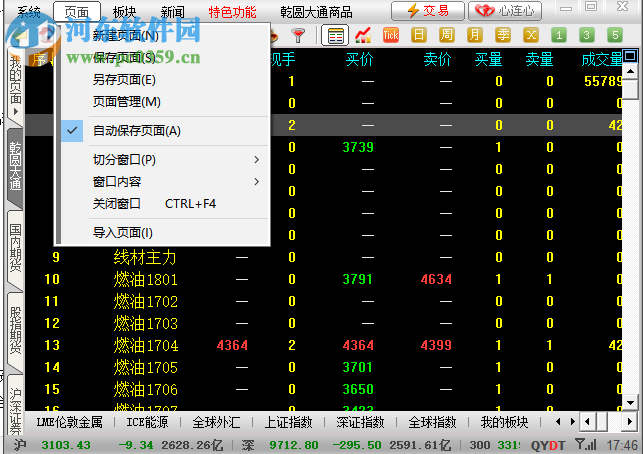
Task: Select the 1-minute period icon
Action: pyautogui.click(x=559, y=35)
